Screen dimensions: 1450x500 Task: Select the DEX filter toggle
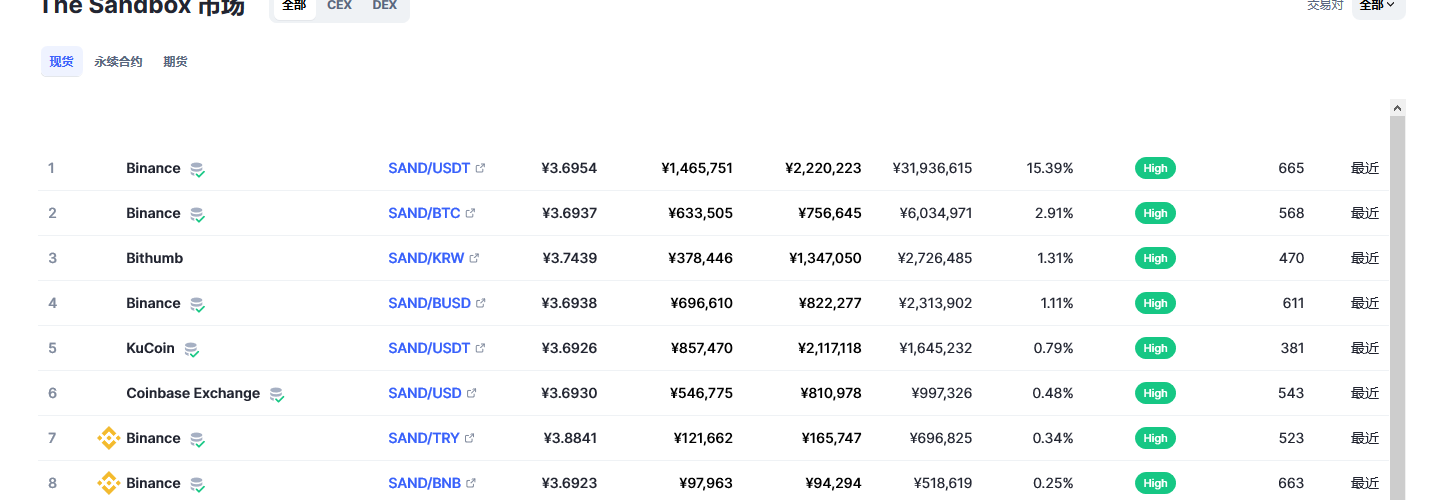pos(384,6)
